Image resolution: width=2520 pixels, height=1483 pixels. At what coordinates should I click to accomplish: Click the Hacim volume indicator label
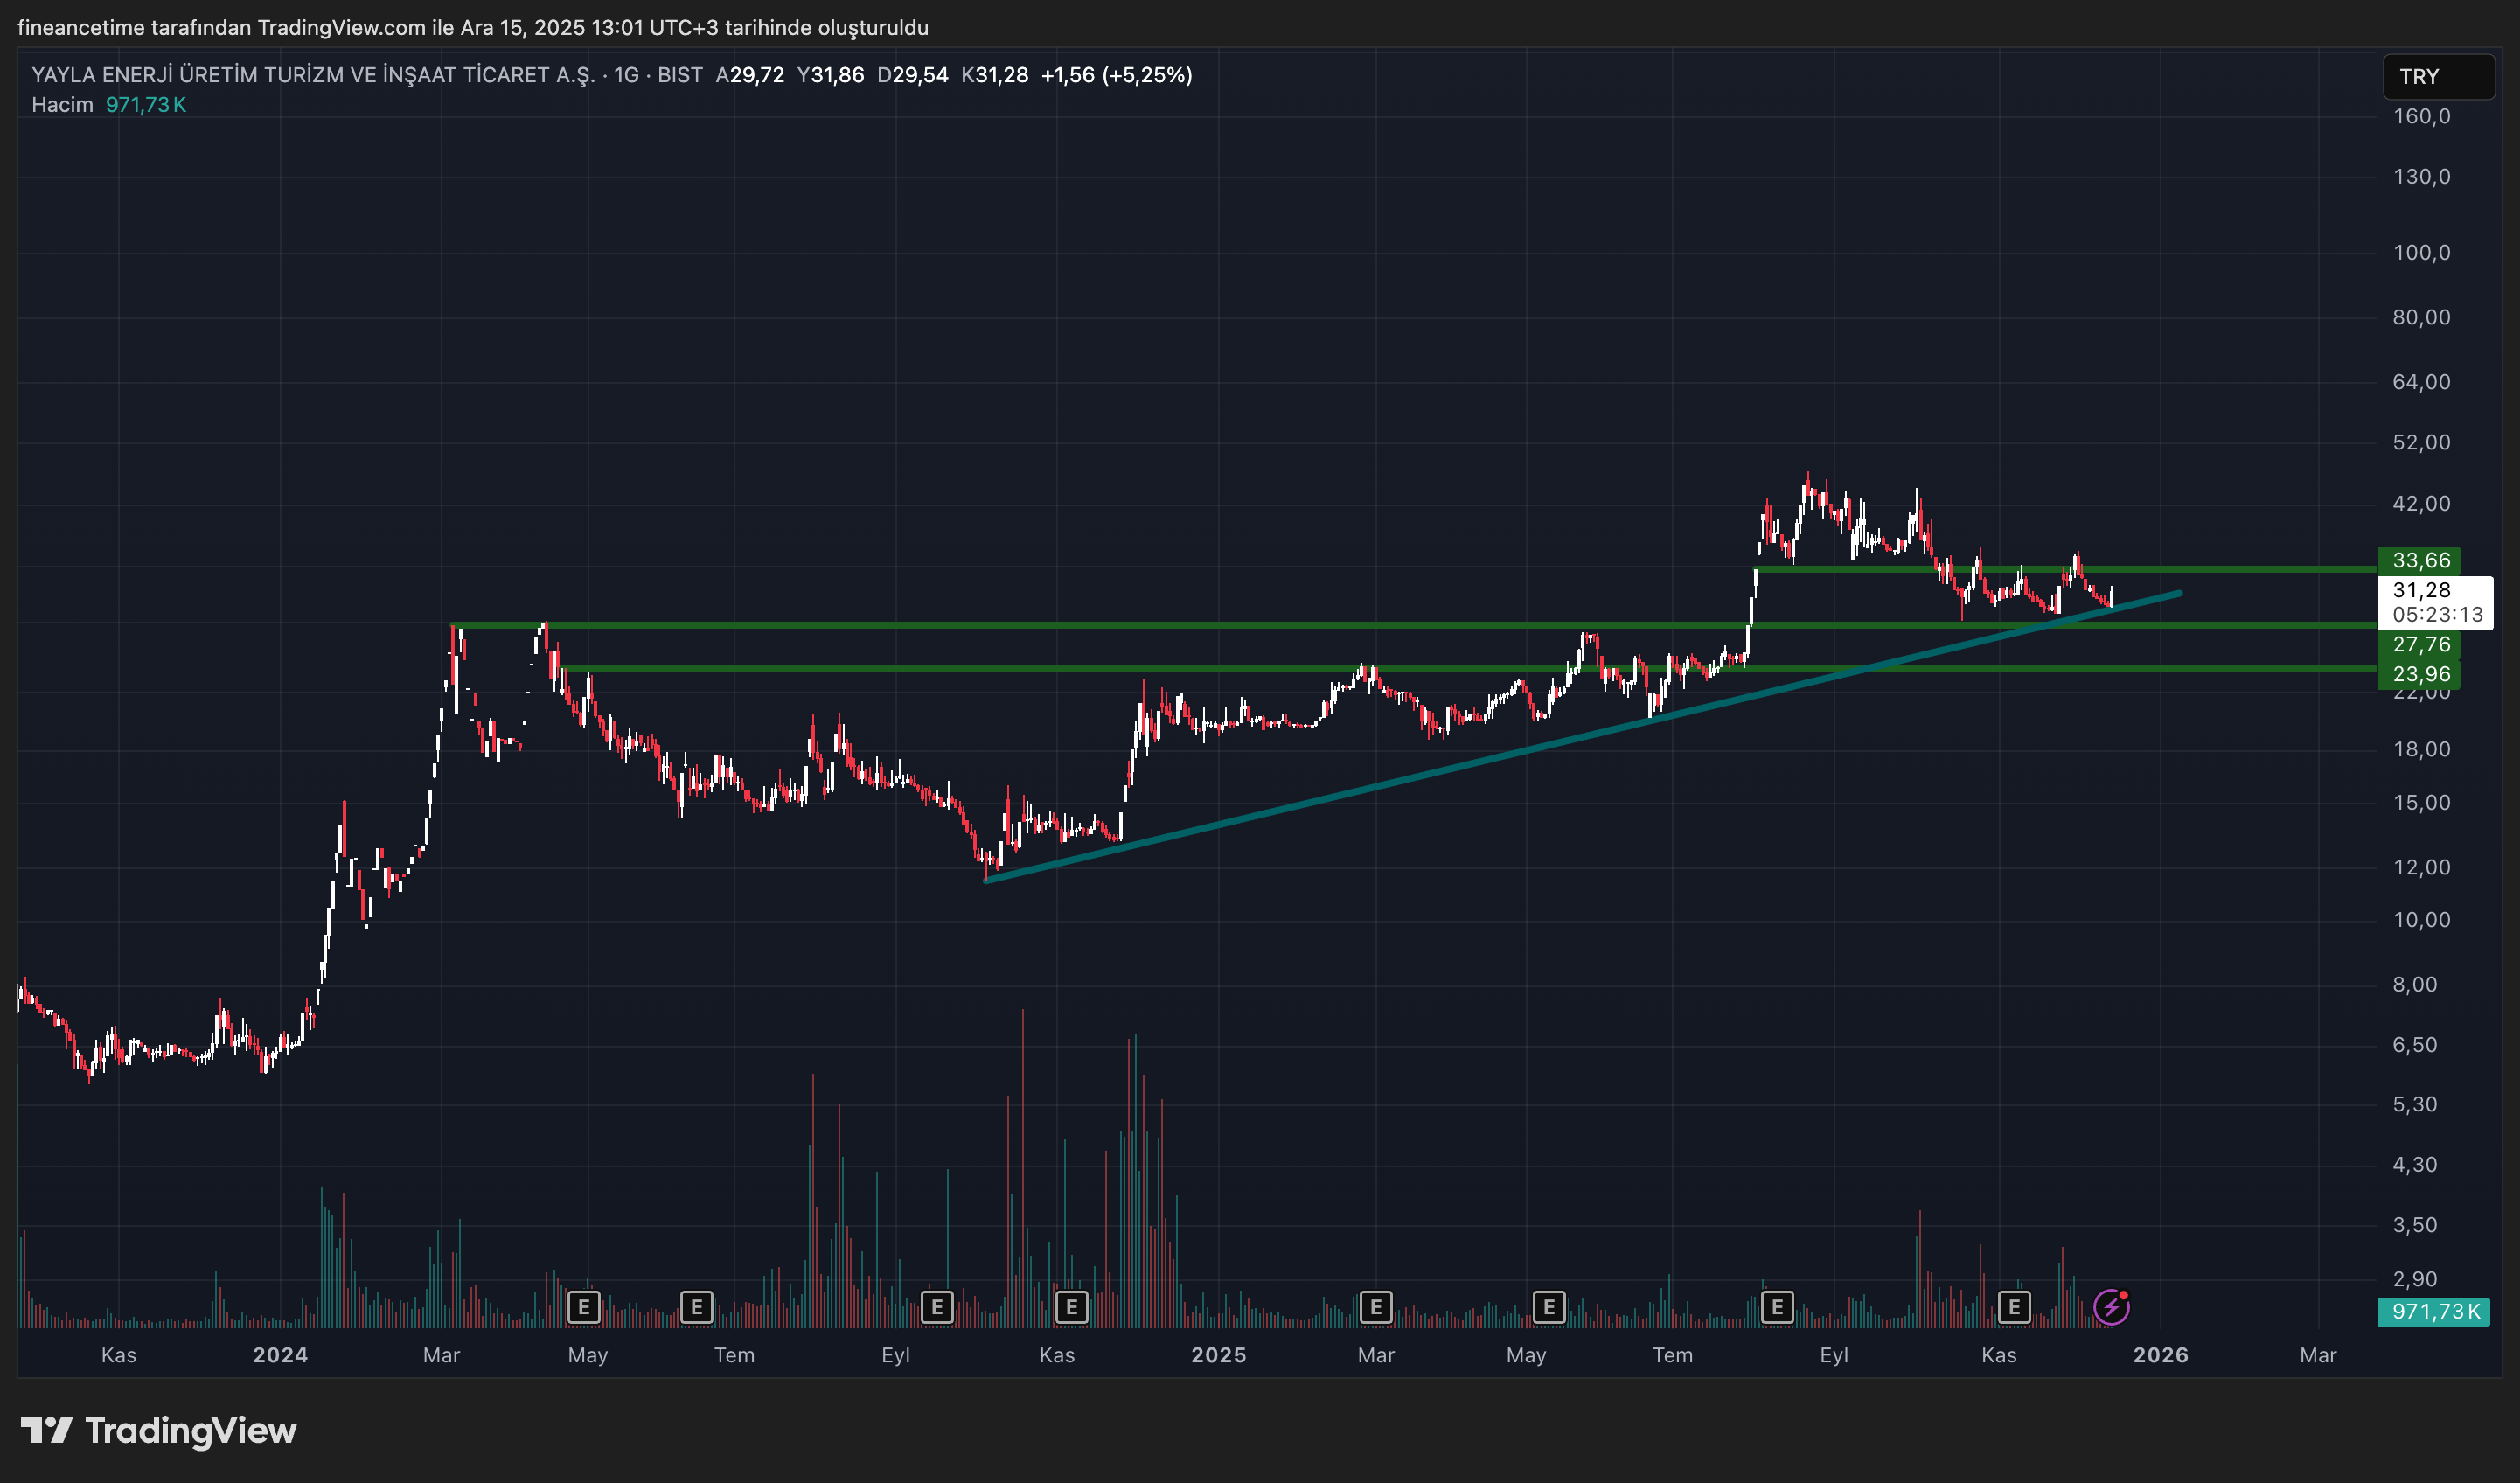tap(62, 105)
